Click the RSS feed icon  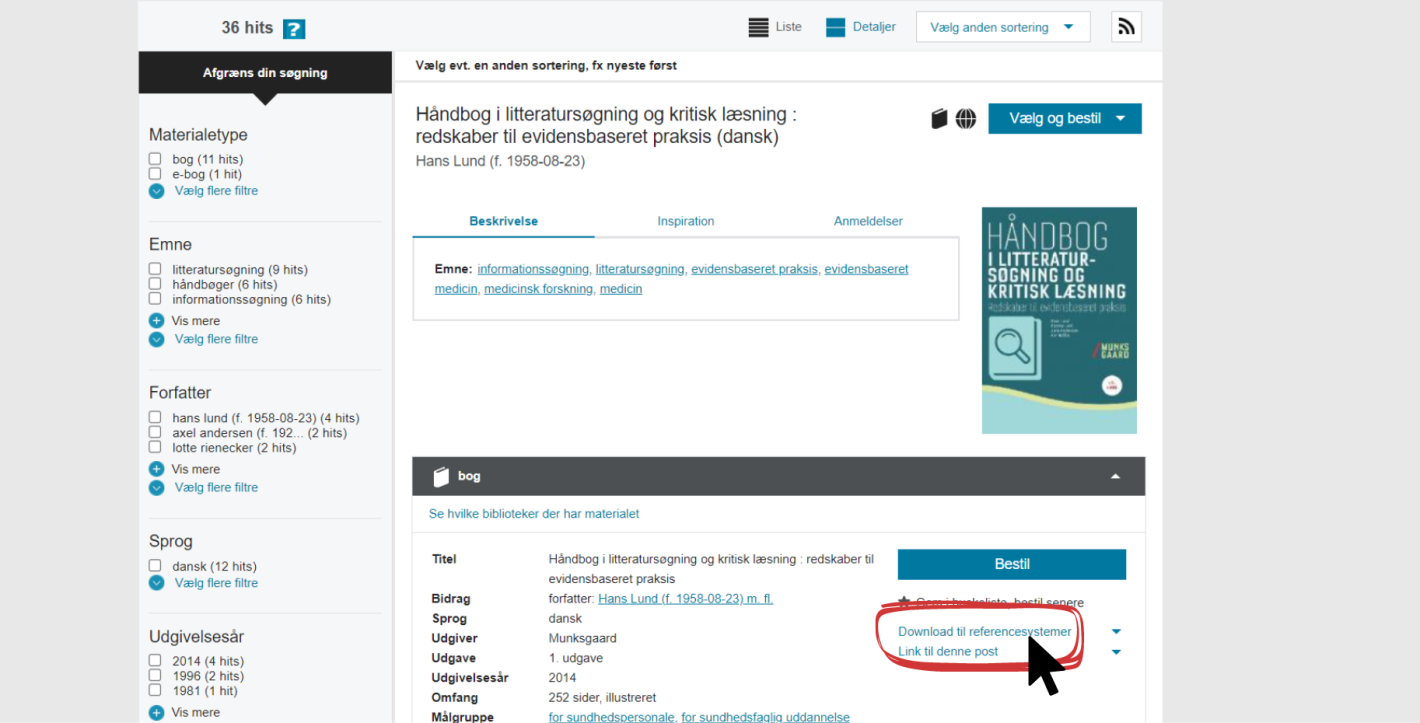[1126, 27]
